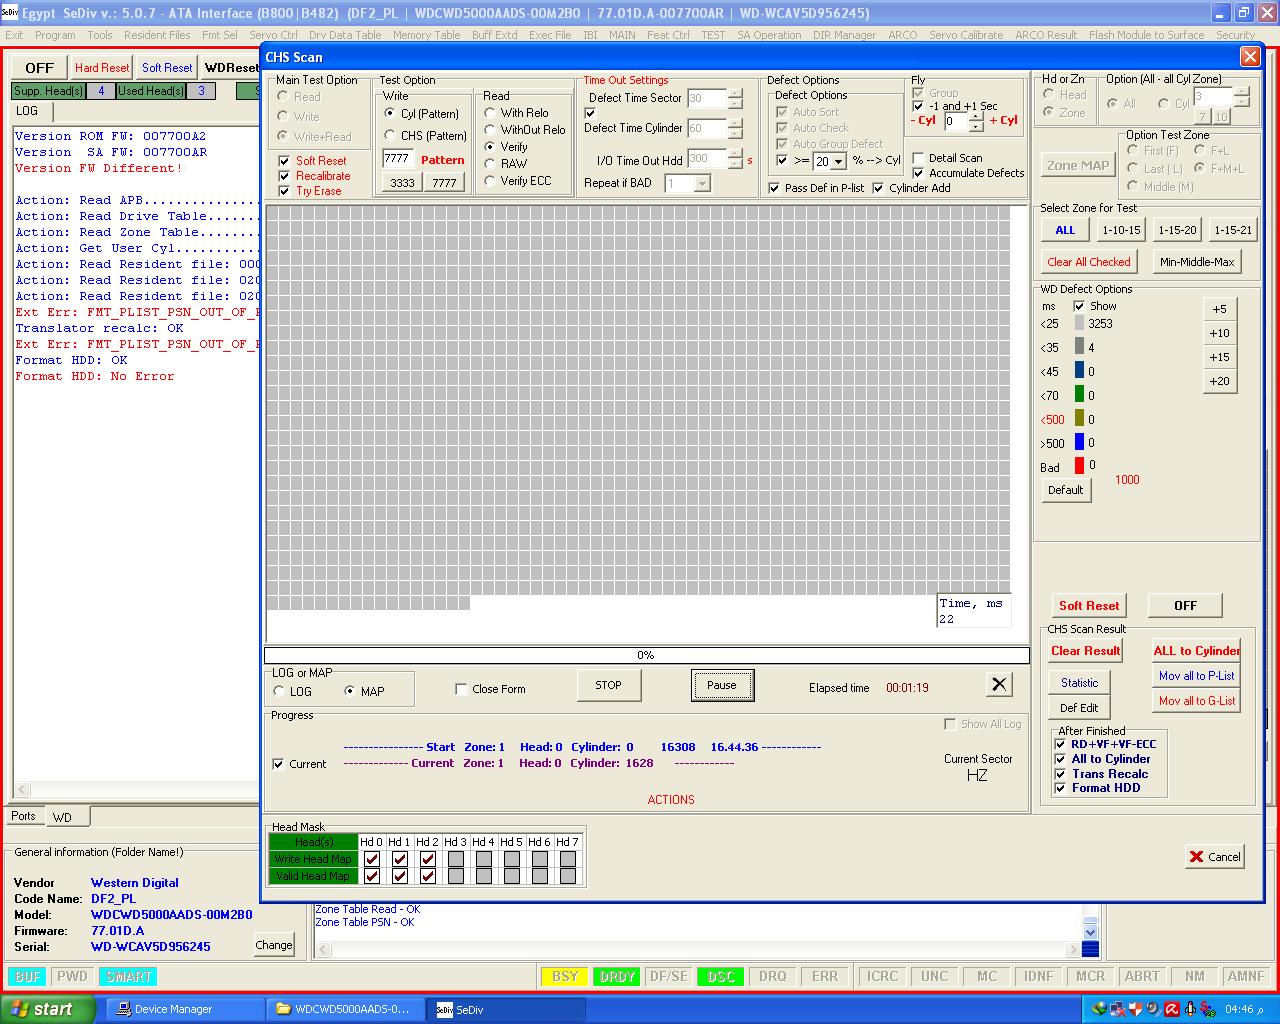This screenshot has width=1280, height=1024.
Task: Click the red X Cancel button
Action: [1215, 856]
